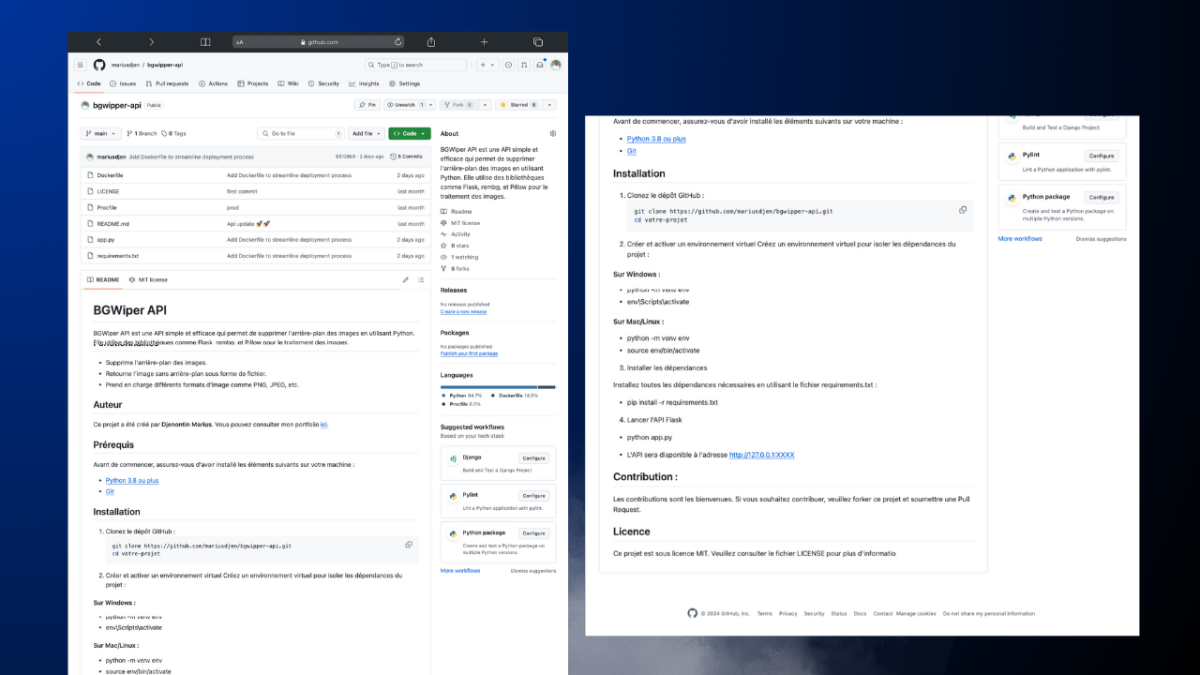The image size is (1200, 675).
Task: Click the Create a new release link
Action: click(x=462, y=312)
